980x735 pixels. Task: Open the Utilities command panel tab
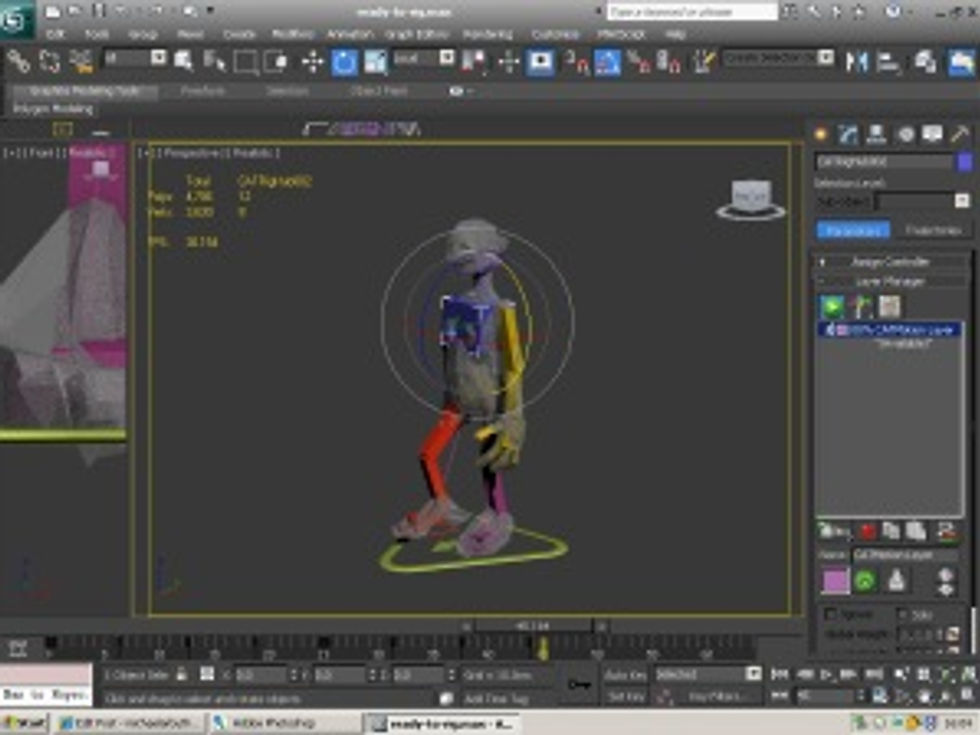click(x=959, y=134)
